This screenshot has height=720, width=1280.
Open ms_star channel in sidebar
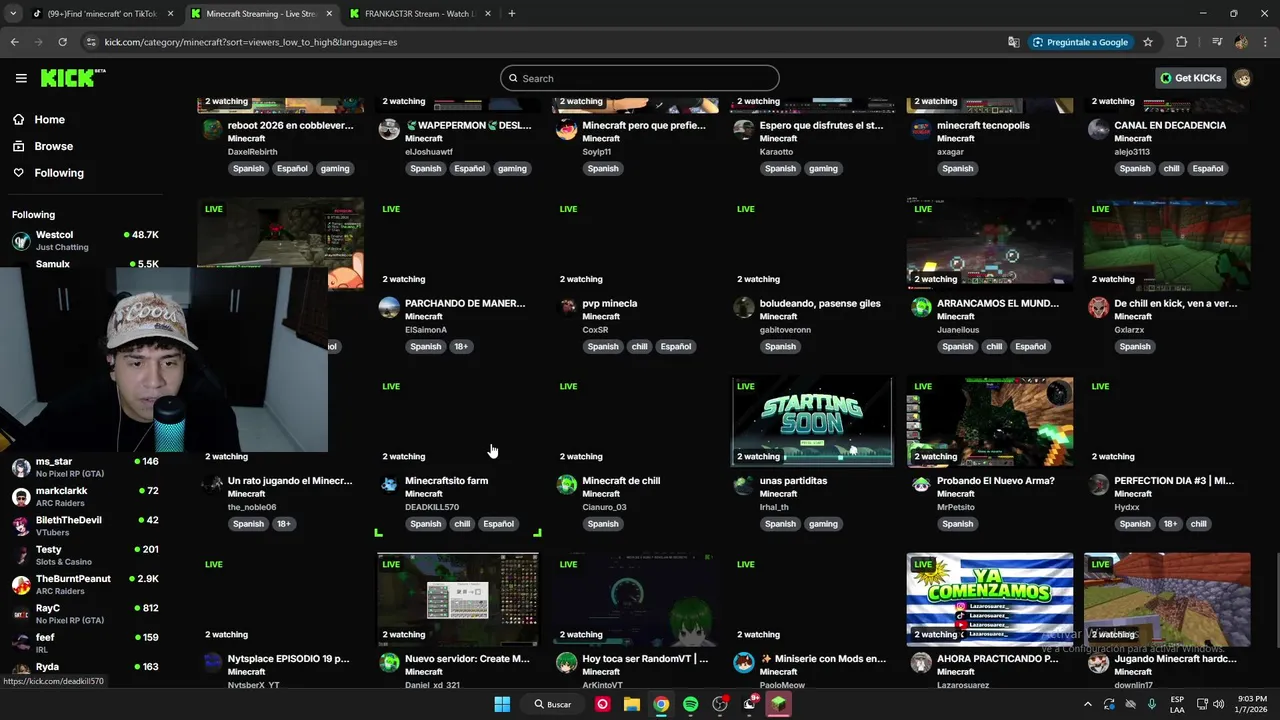[85, 467]
